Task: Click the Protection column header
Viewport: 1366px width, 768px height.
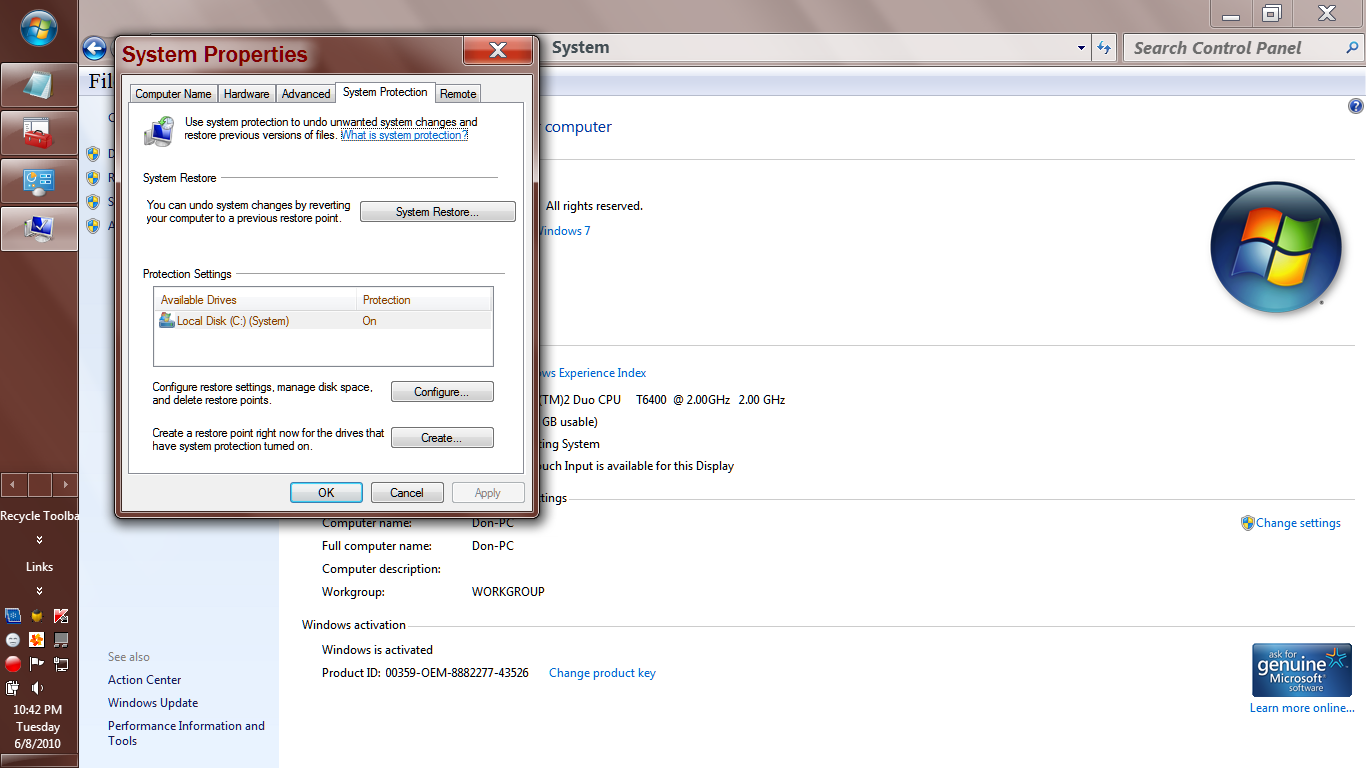Action: pos(424,299)
